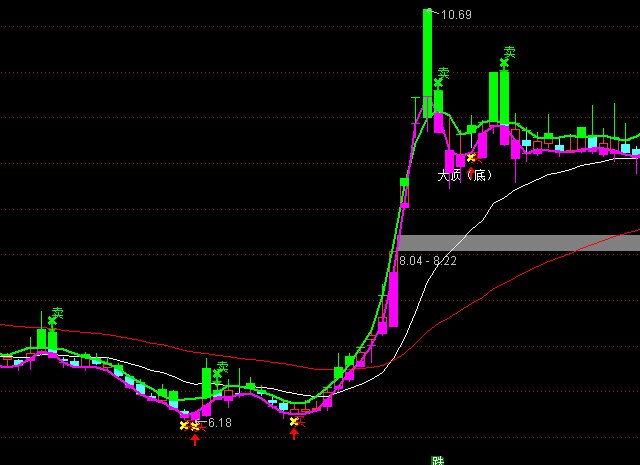Click the sell marker above the tallest green candle cluster near 10.69
The width and height of the screenshot is (640, 465).
[443, 75]
